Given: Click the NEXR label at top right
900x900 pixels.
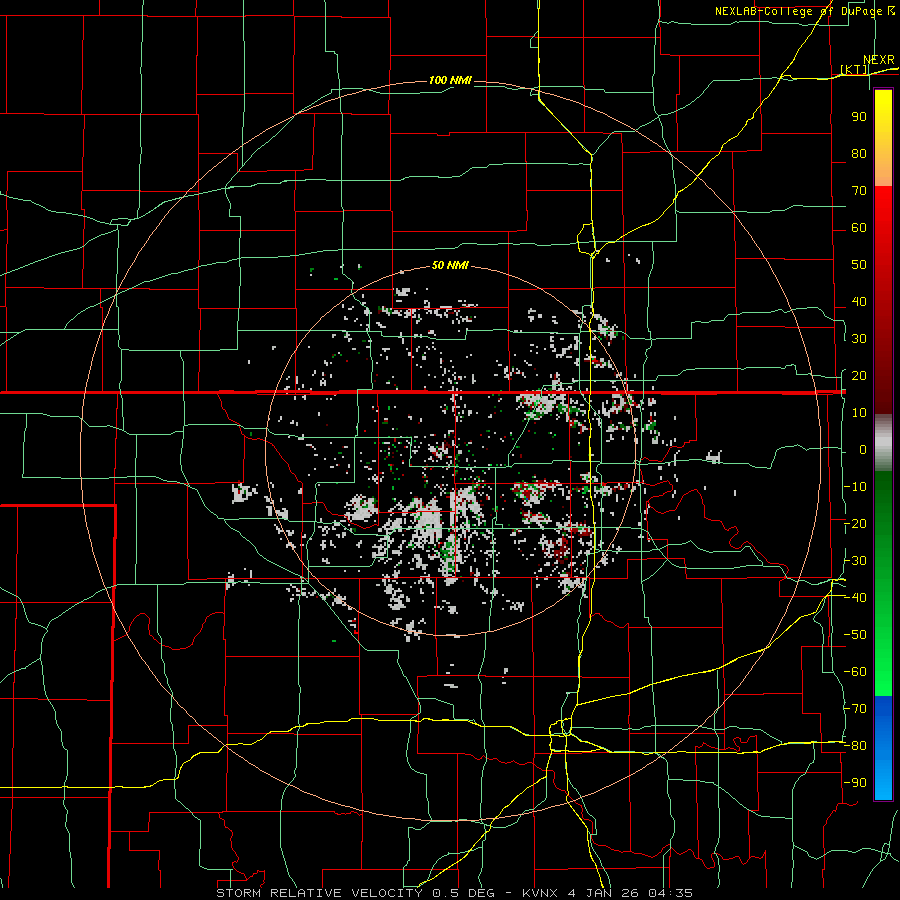Looking at the screenshot, I should tap(879, 60).
